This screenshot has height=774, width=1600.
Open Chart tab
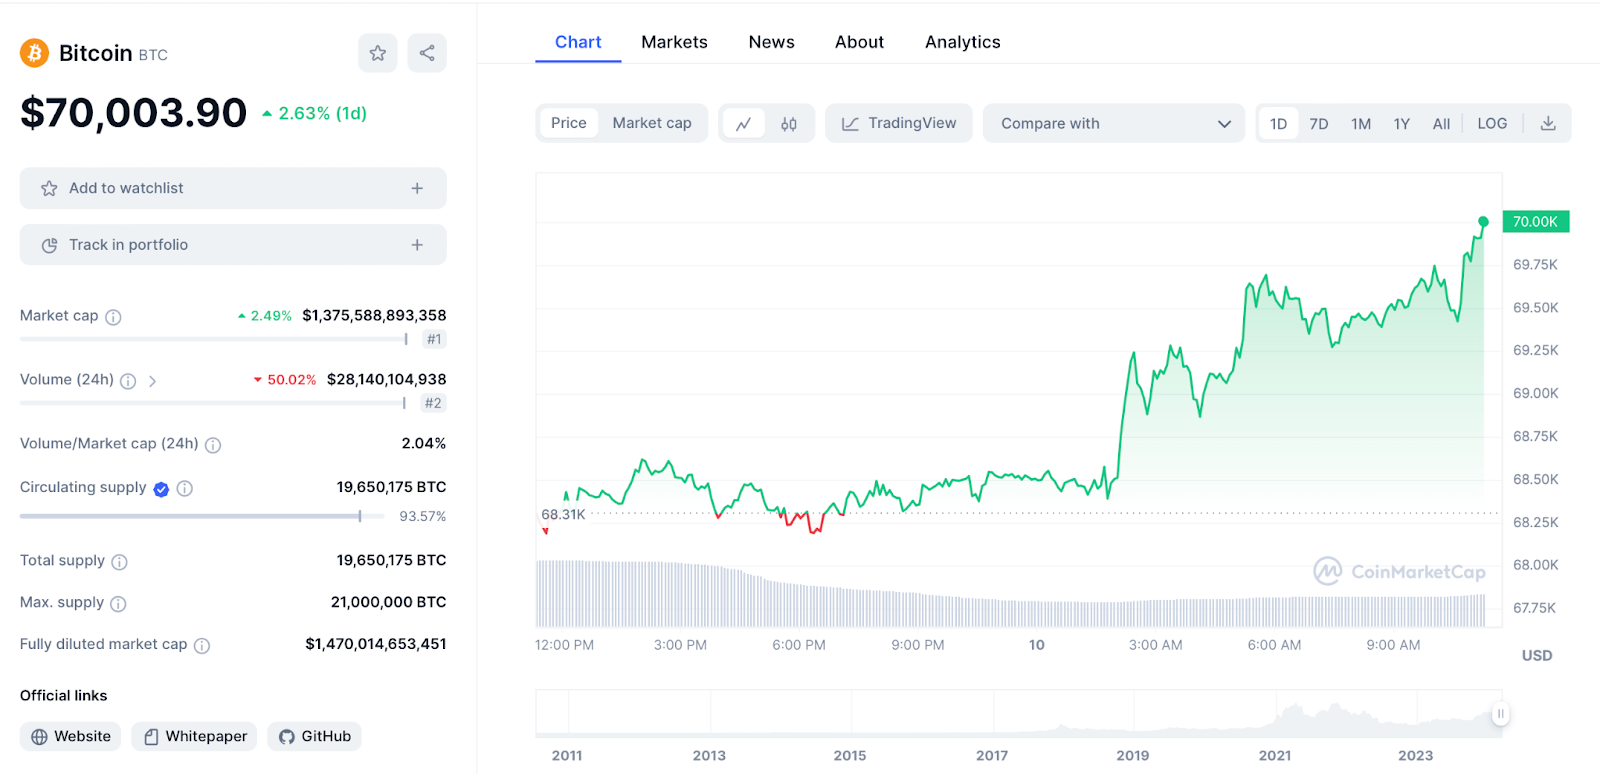click(578, 42)
